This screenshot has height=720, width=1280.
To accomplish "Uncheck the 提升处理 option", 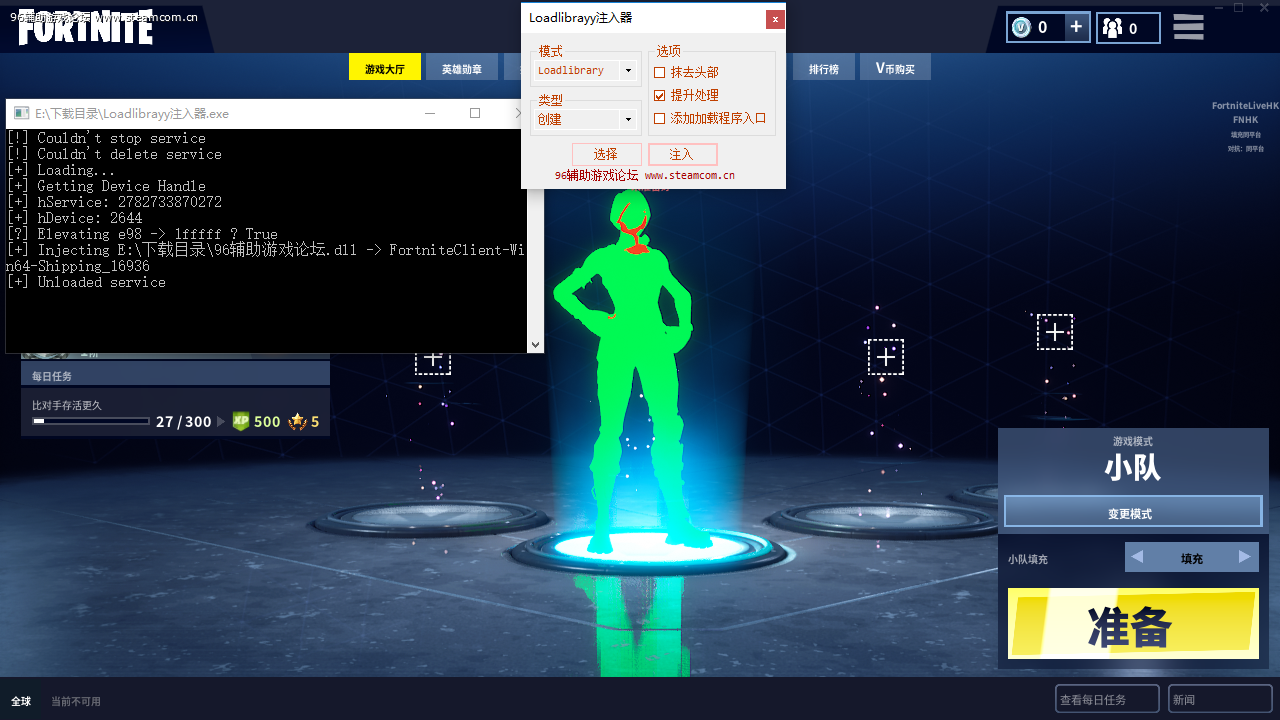I will click(x=659, y=95).
